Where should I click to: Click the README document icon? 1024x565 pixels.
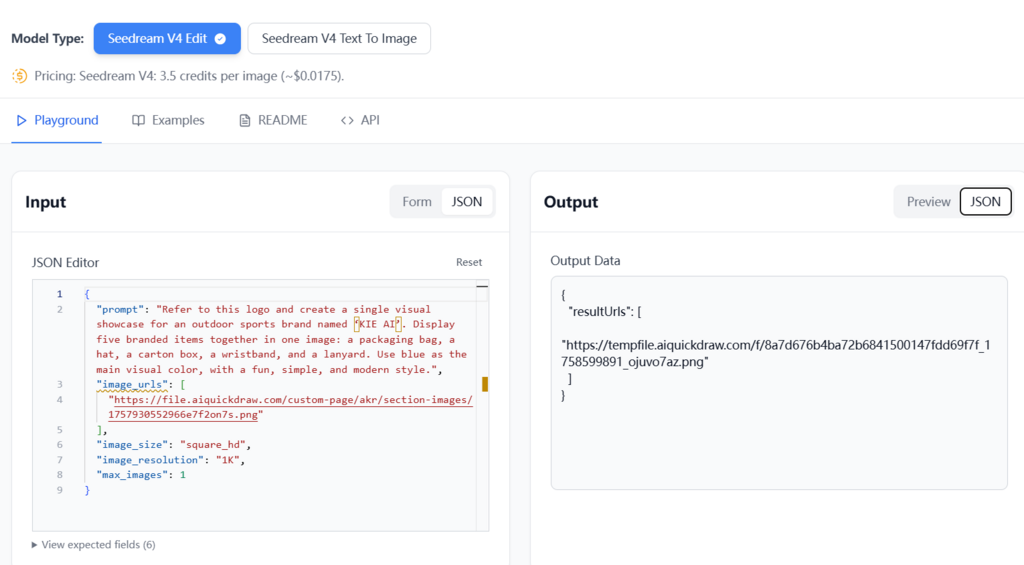(245, 121)
